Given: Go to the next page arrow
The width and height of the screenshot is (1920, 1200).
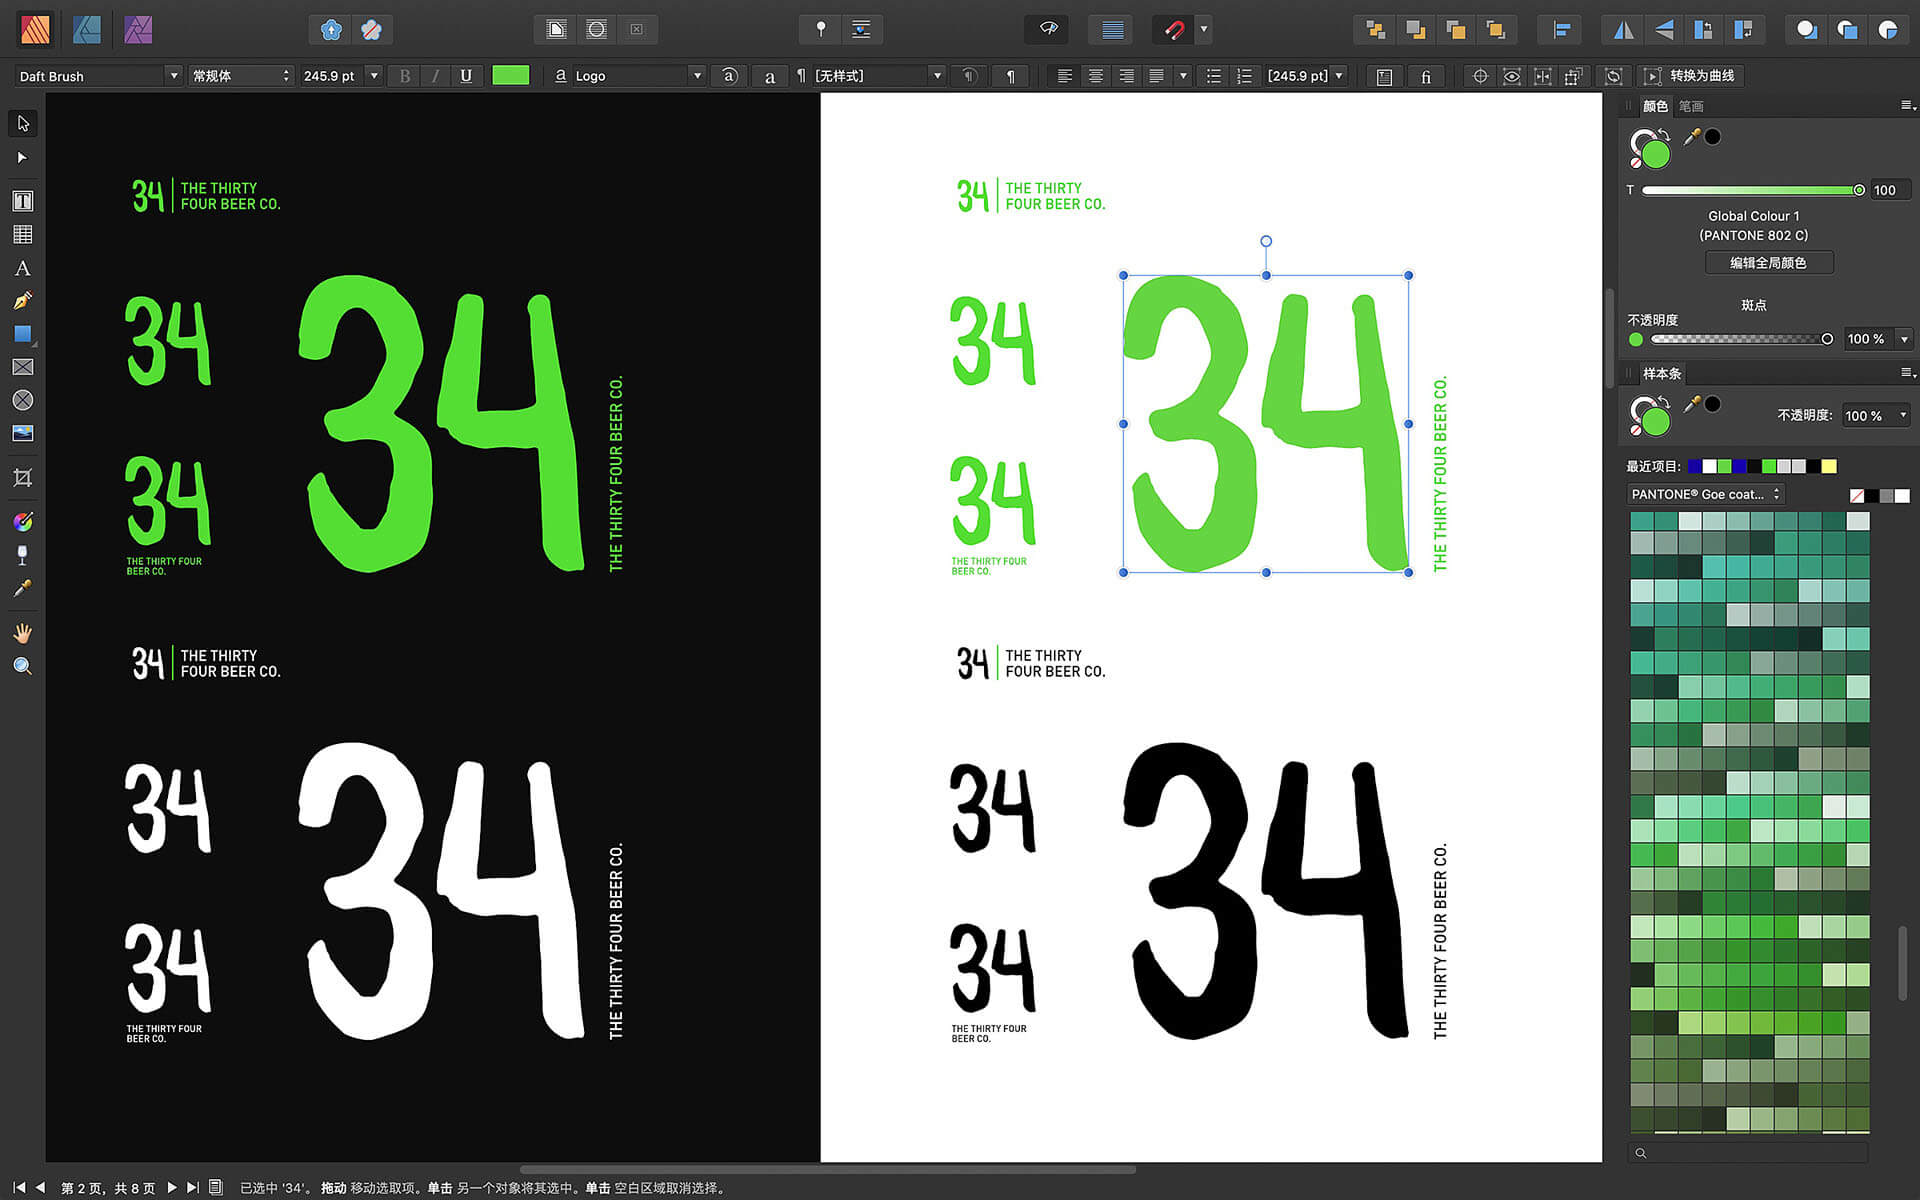Looking at the screenshot, I should click(x=172, y=1188).
